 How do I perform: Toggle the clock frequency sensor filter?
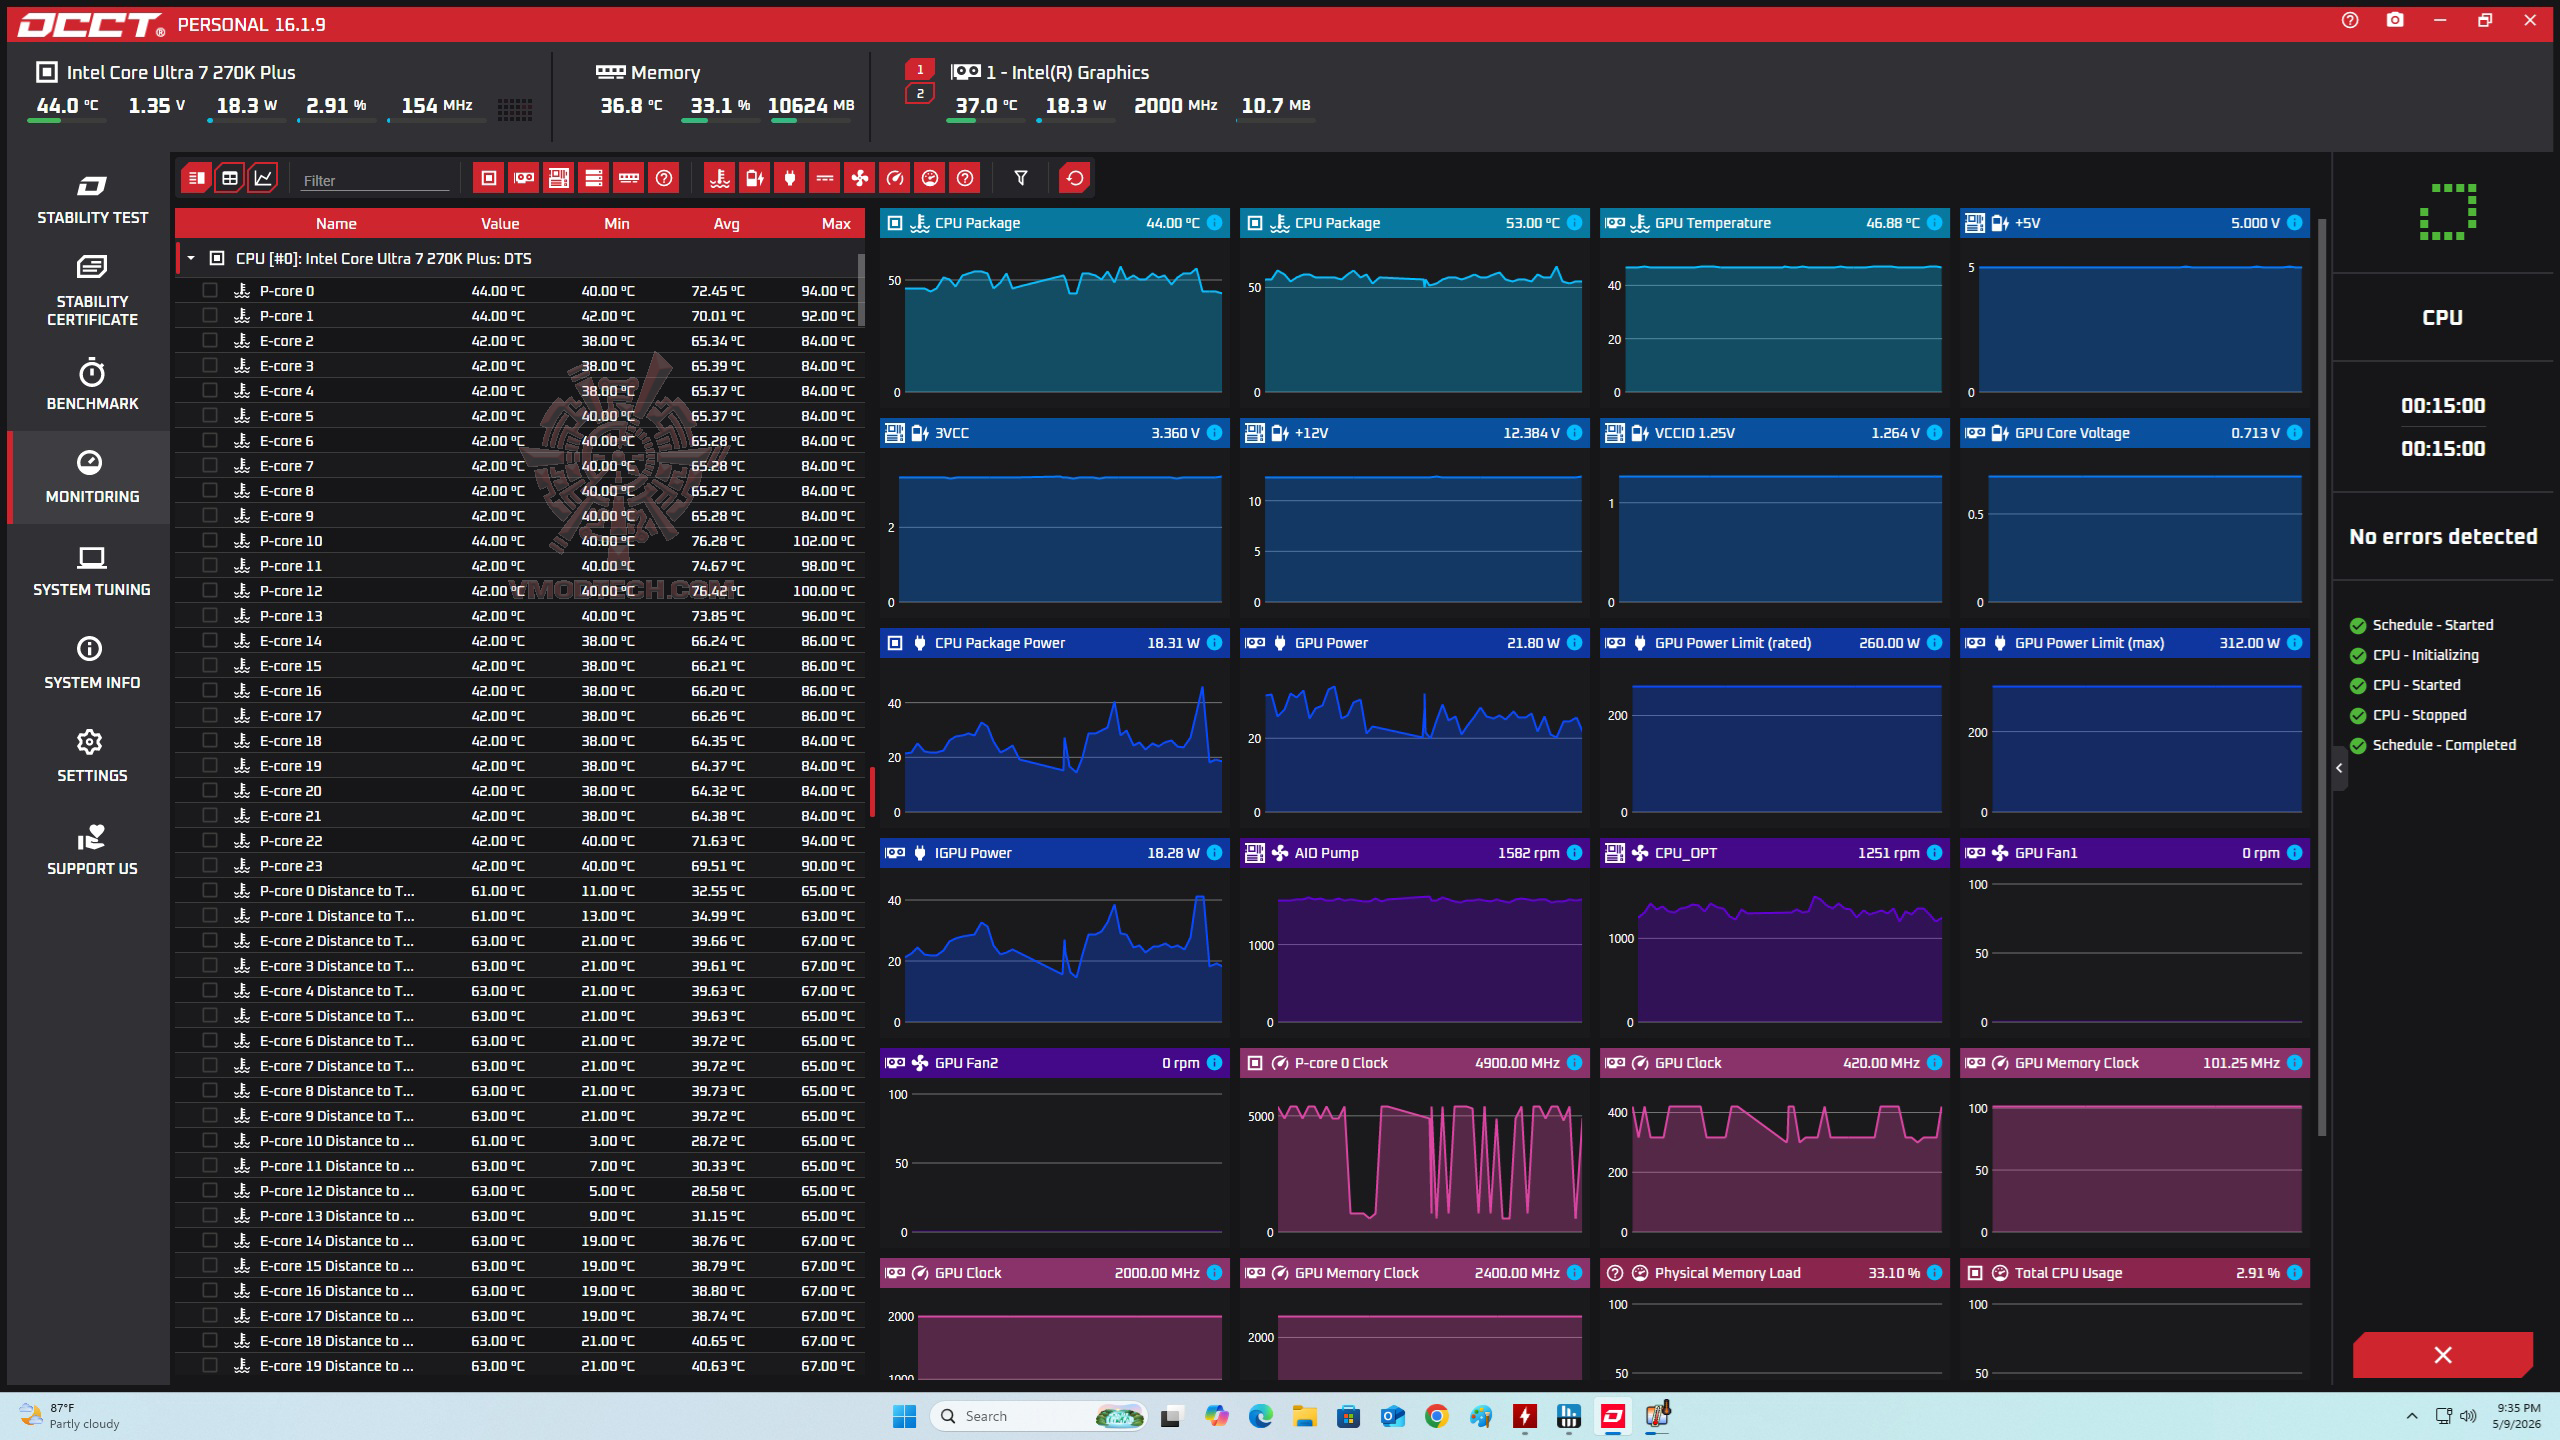coord(894,178)
